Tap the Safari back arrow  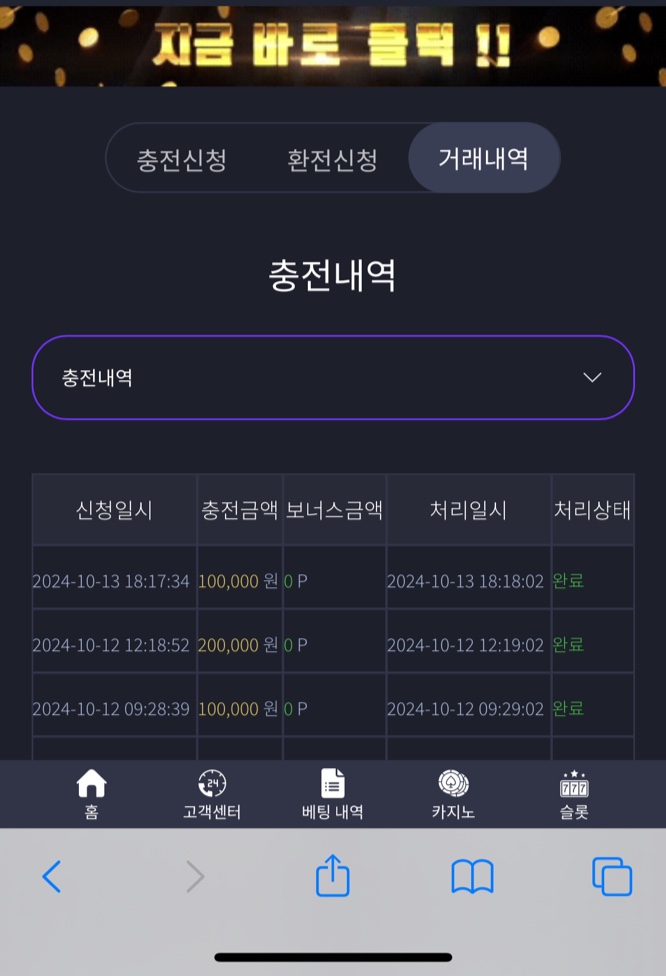coord(52,876)
